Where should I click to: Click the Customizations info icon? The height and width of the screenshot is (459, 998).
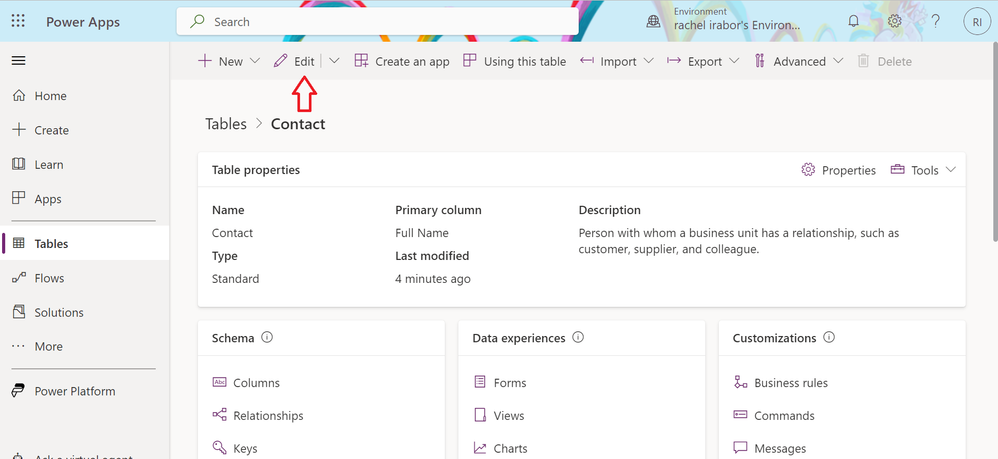click(829, 337)
